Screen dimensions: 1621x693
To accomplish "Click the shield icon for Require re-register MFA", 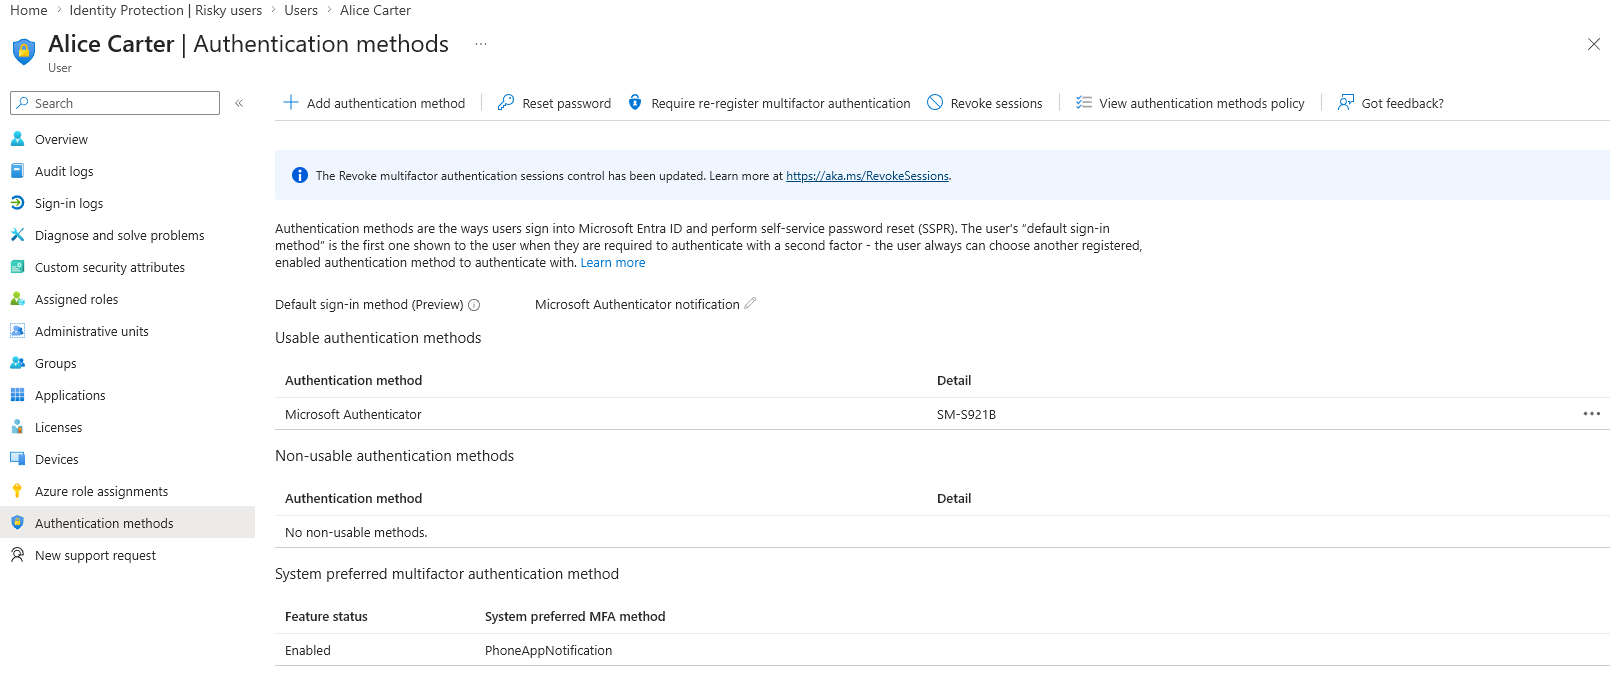I will pyautogui.click(x=635, y=102).
